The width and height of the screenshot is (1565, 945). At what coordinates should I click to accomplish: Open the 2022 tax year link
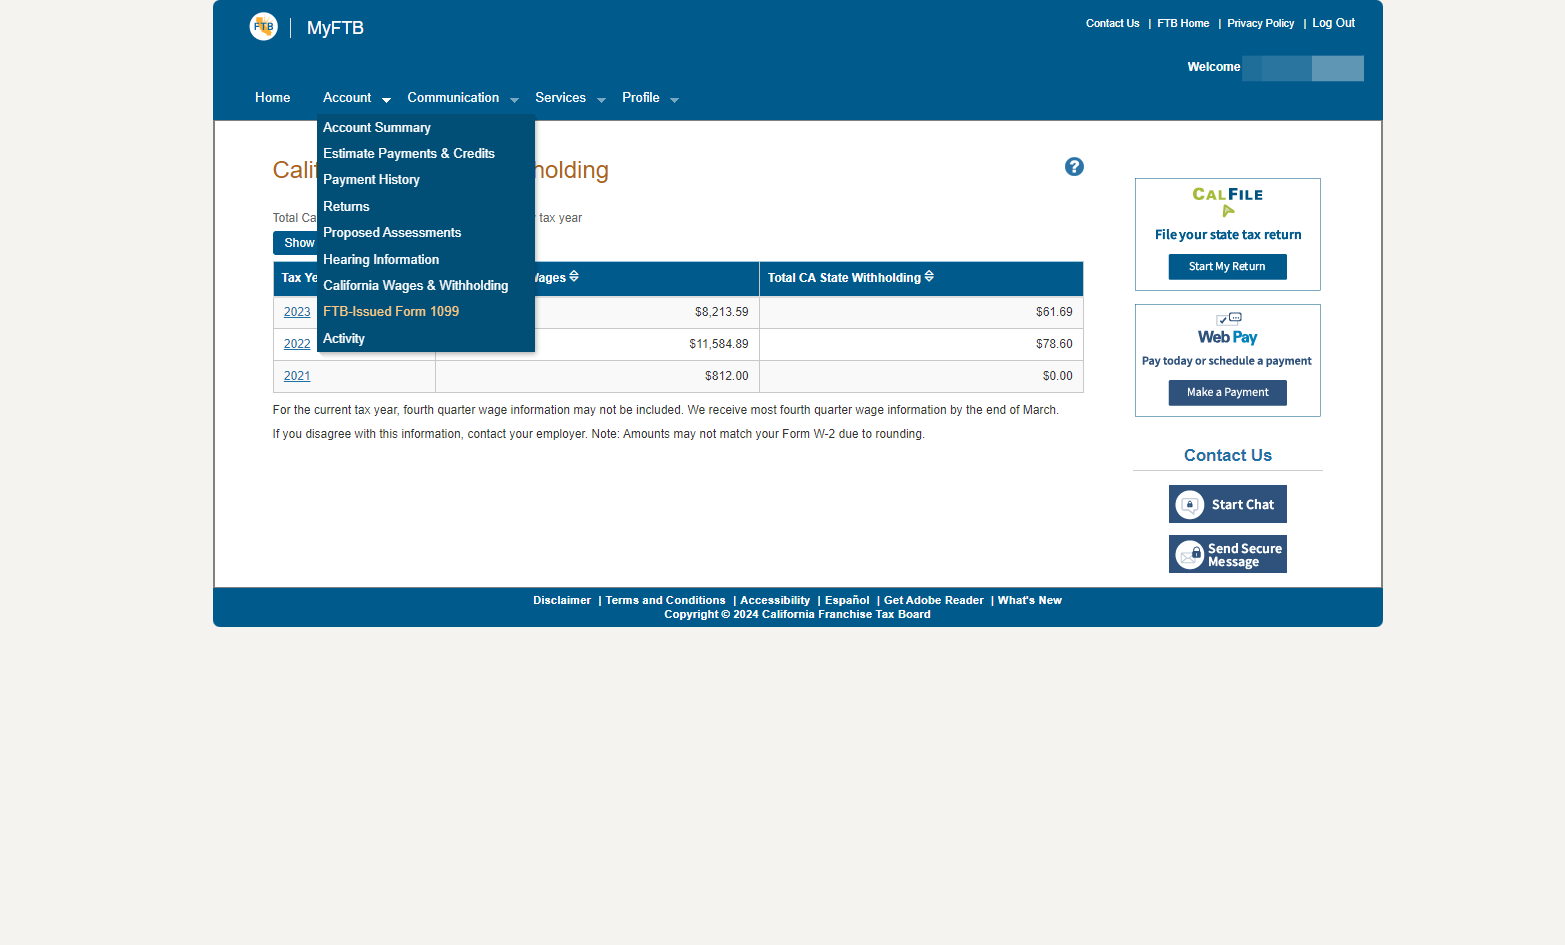pyautogui.click(x=297, y=344)
